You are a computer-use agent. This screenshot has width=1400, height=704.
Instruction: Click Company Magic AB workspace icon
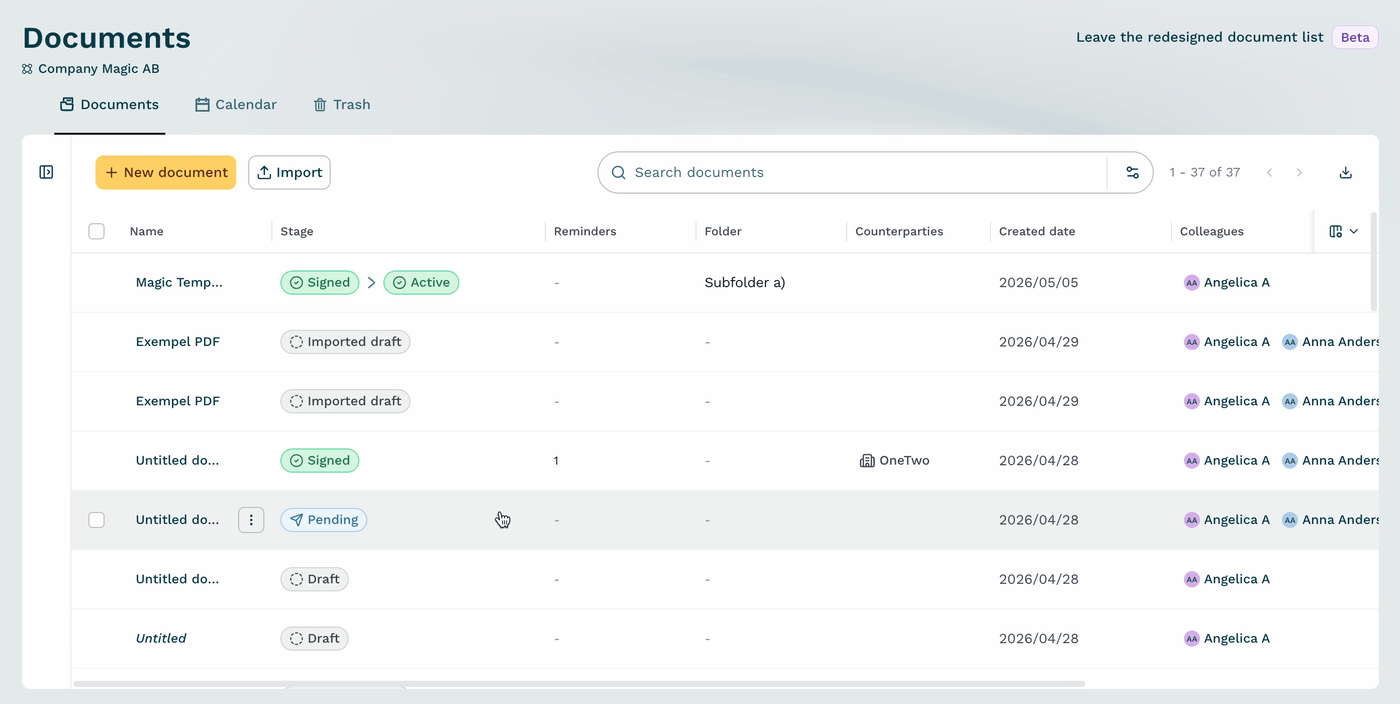coord(28,69)
